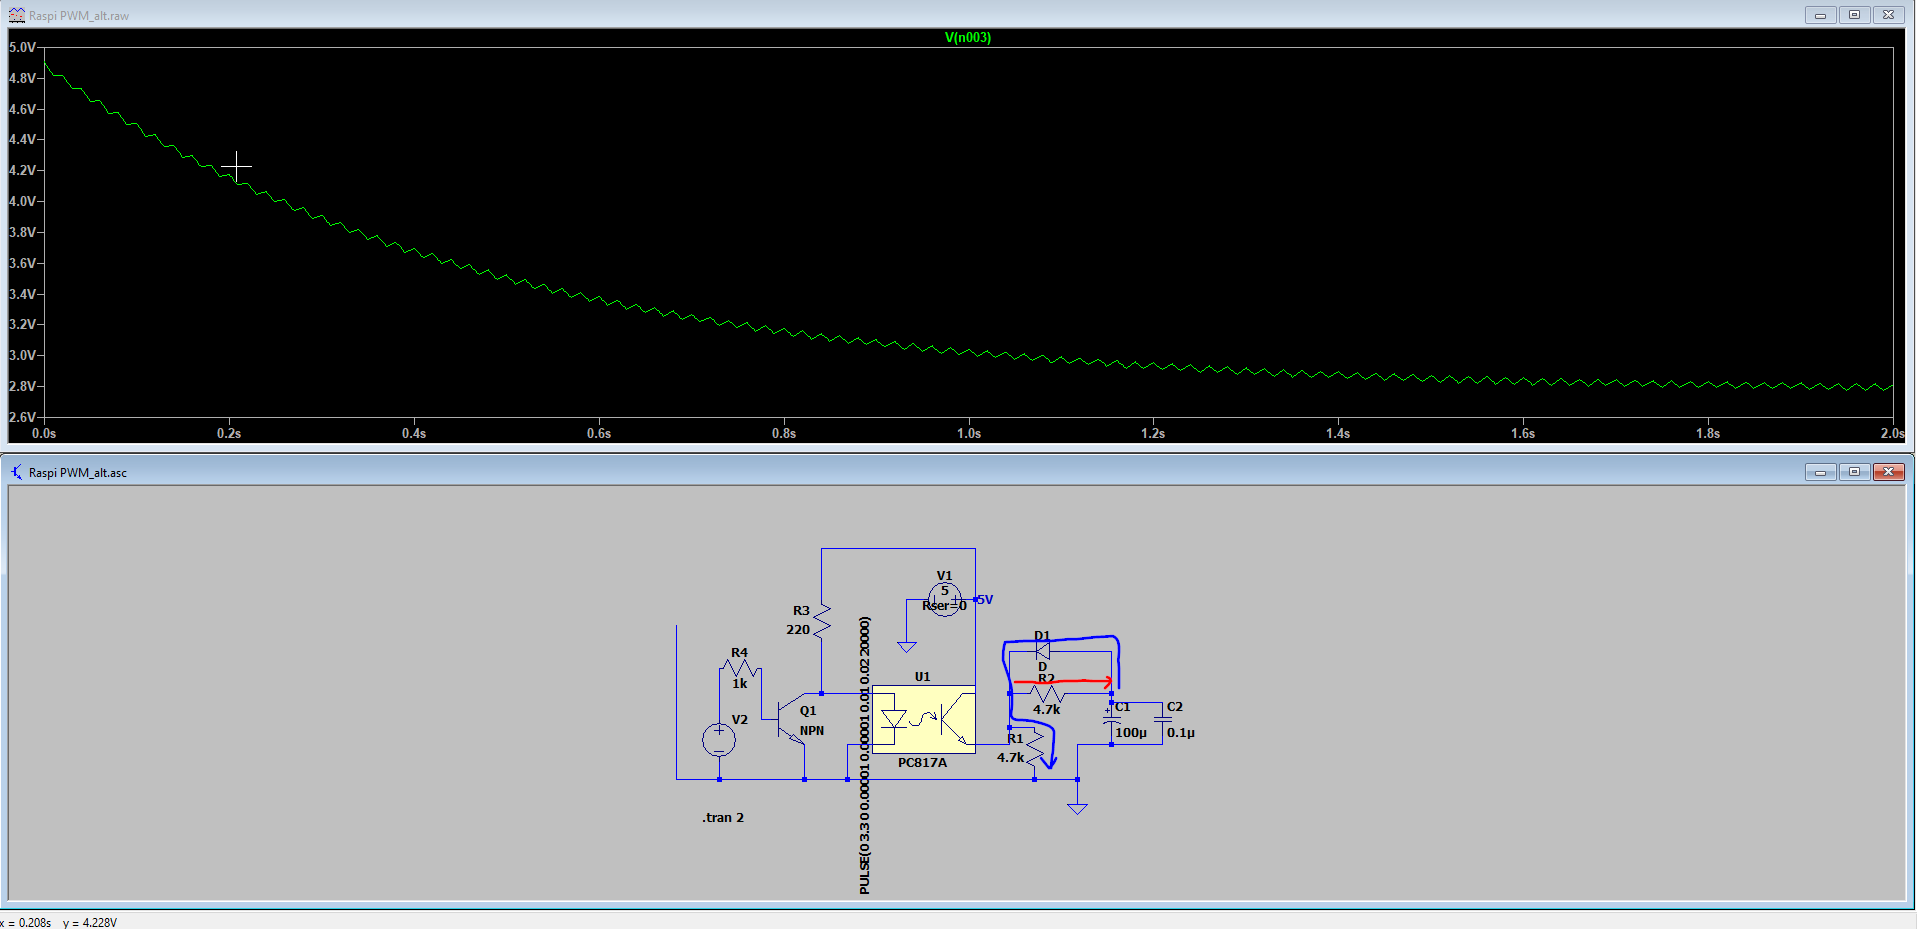Maximize the Raspi PWM_alt.raw waveform window
This screenshot has width=1917, height=929.
[x=1854, y=15]
